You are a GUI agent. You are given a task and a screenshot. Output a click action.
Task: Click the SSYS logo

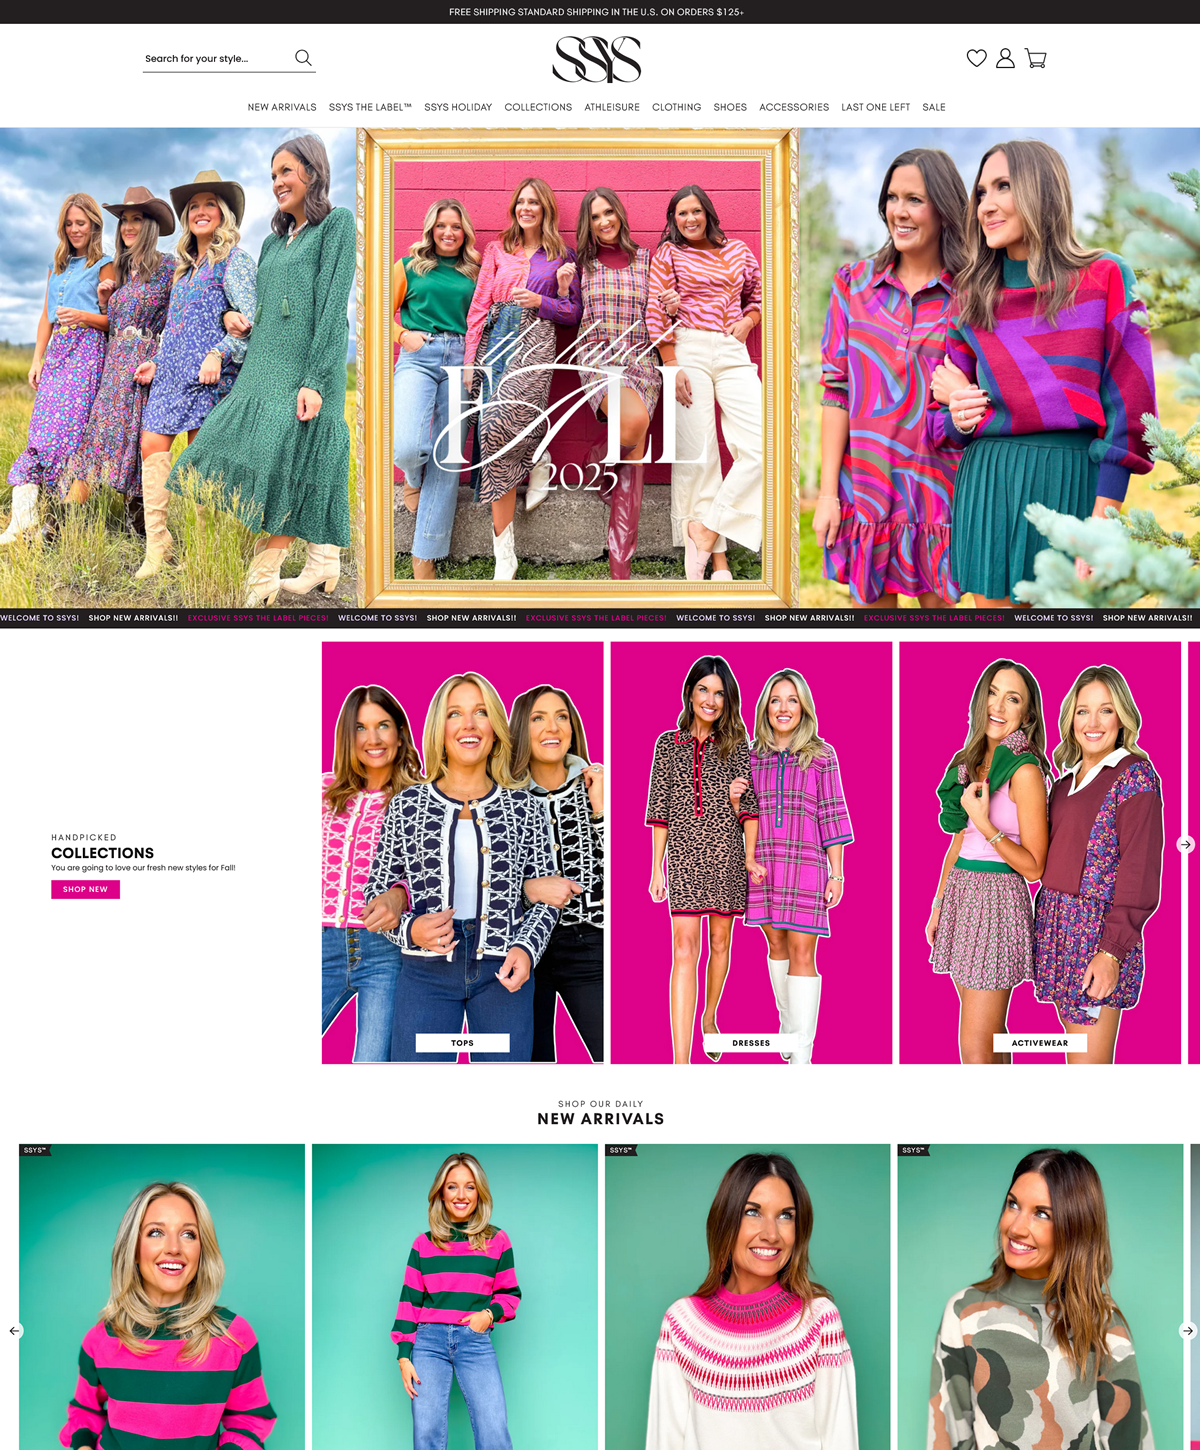click(597, 59)
